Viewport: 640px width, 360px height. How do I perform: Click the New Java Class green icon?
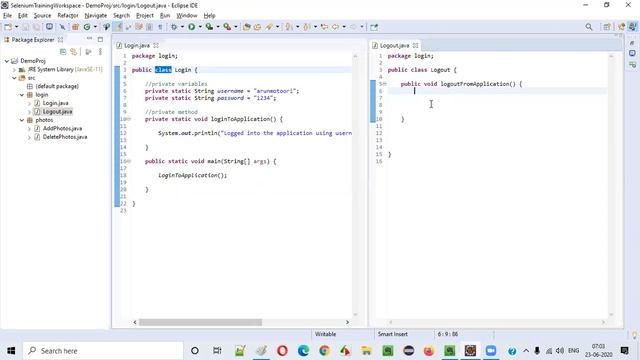pyautogui.click(x=87, y=27)
